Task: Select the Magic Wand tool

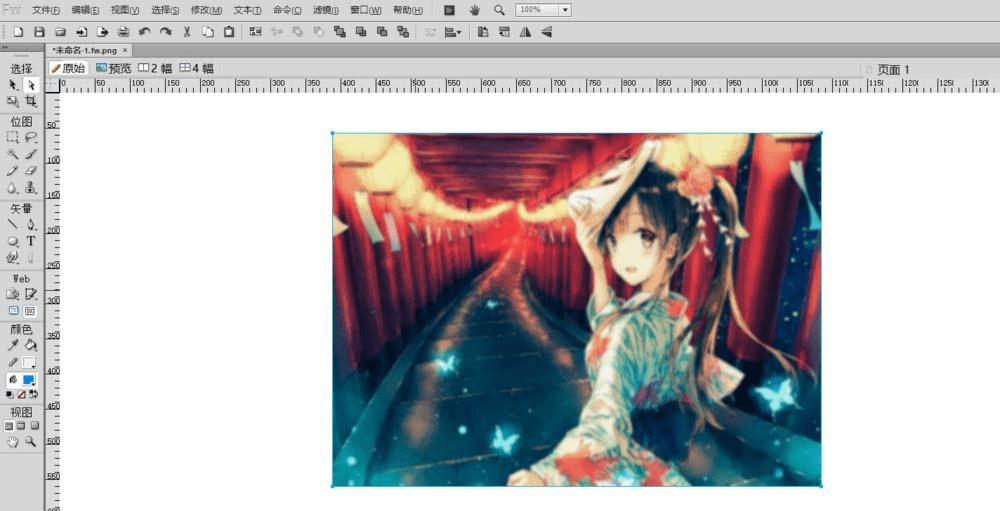Action: [13, 154]
